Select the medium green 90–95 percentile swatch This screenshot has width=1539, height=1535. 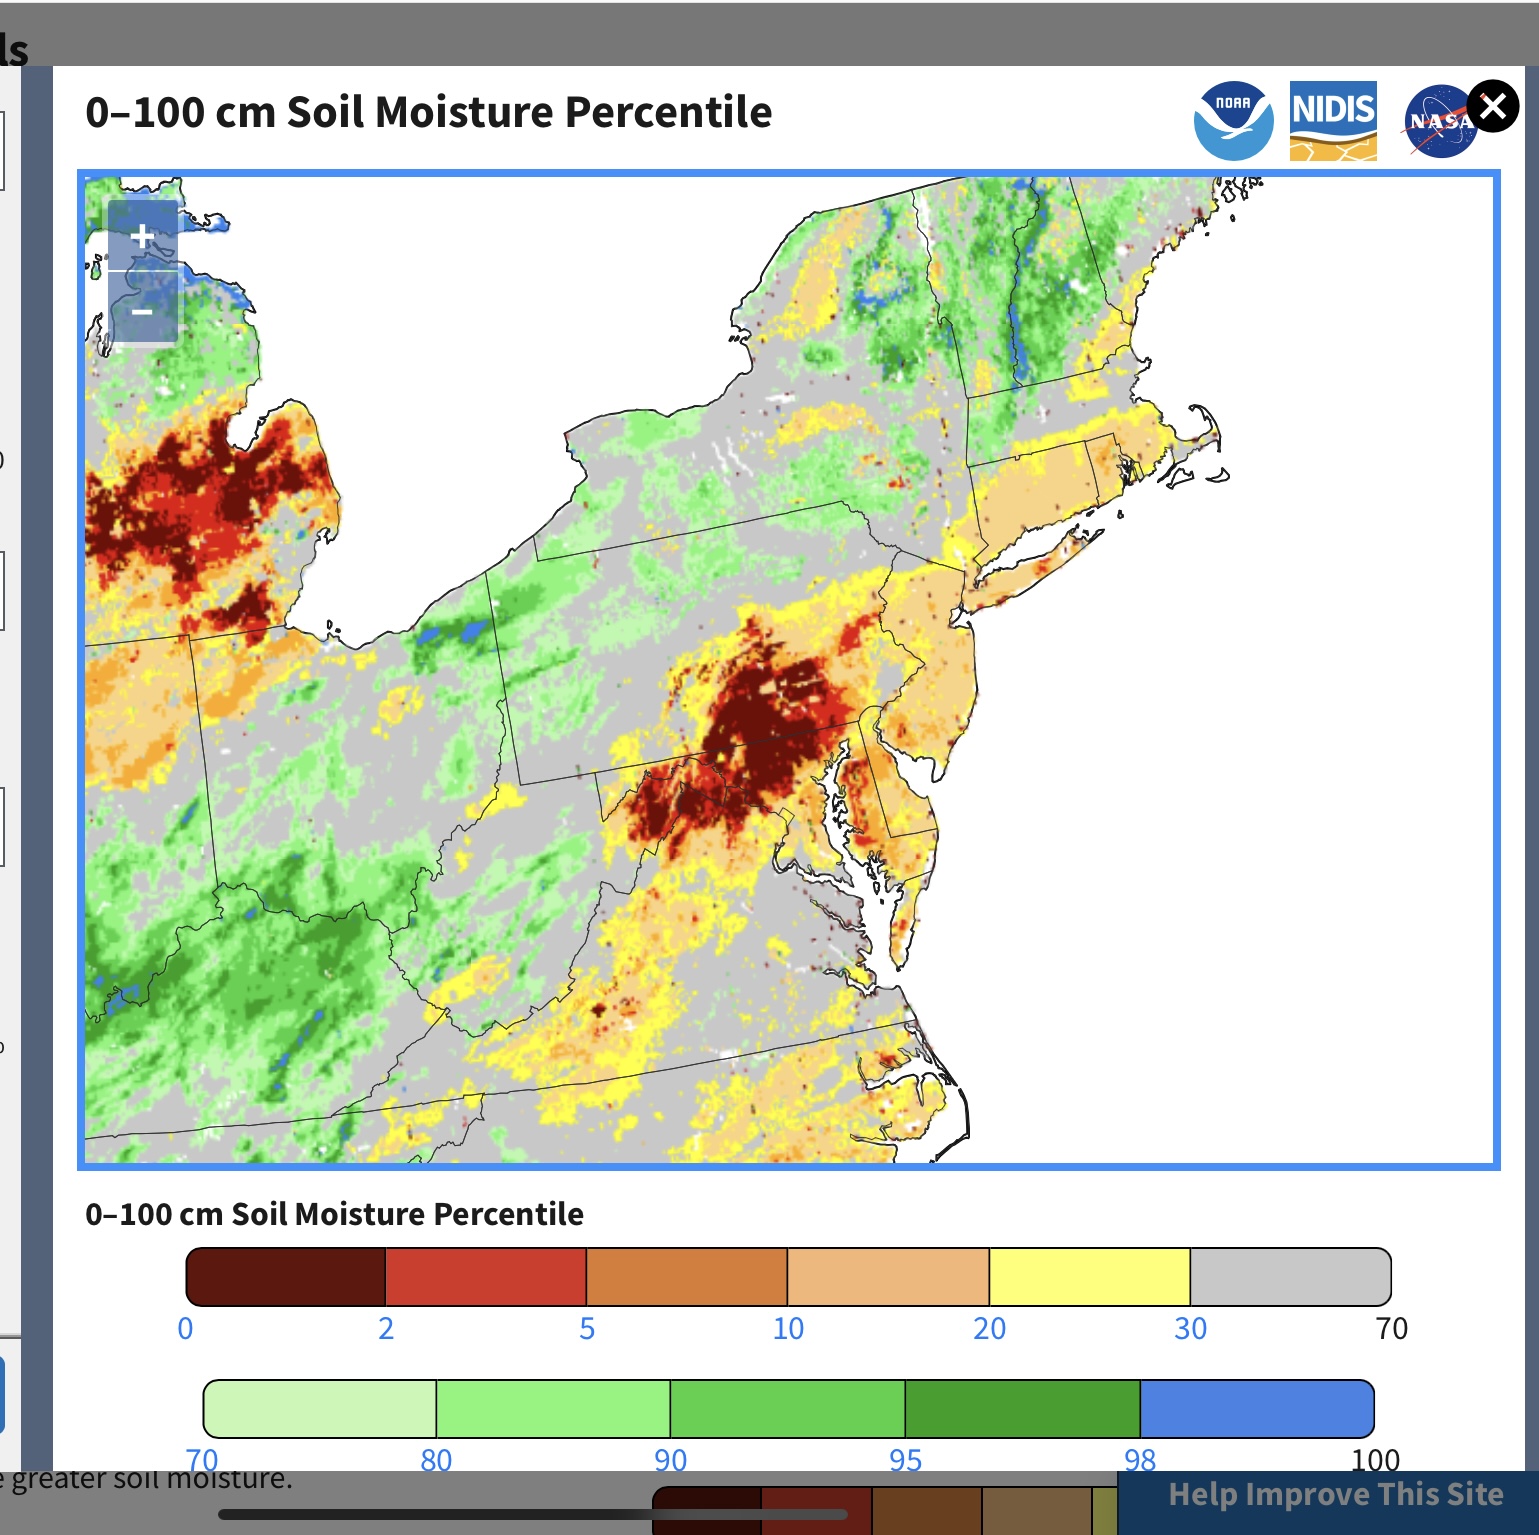click(788, 1409)
